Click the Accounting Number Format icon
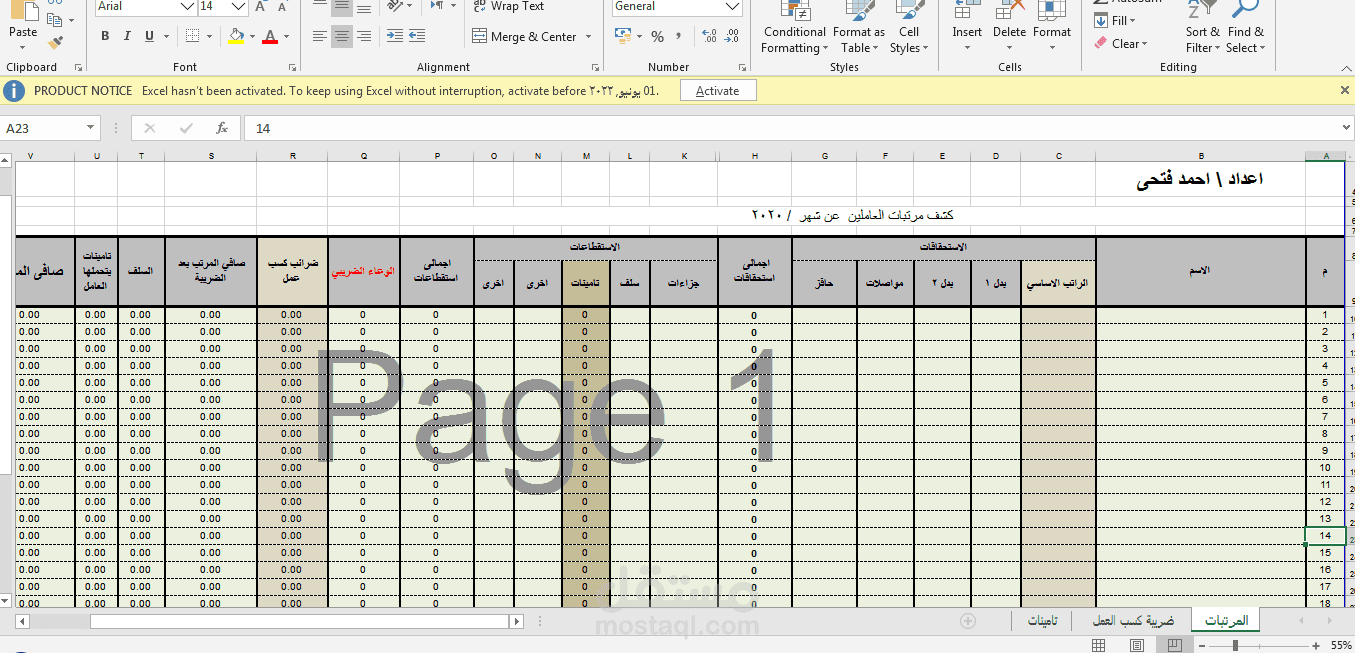 (622, 37)
